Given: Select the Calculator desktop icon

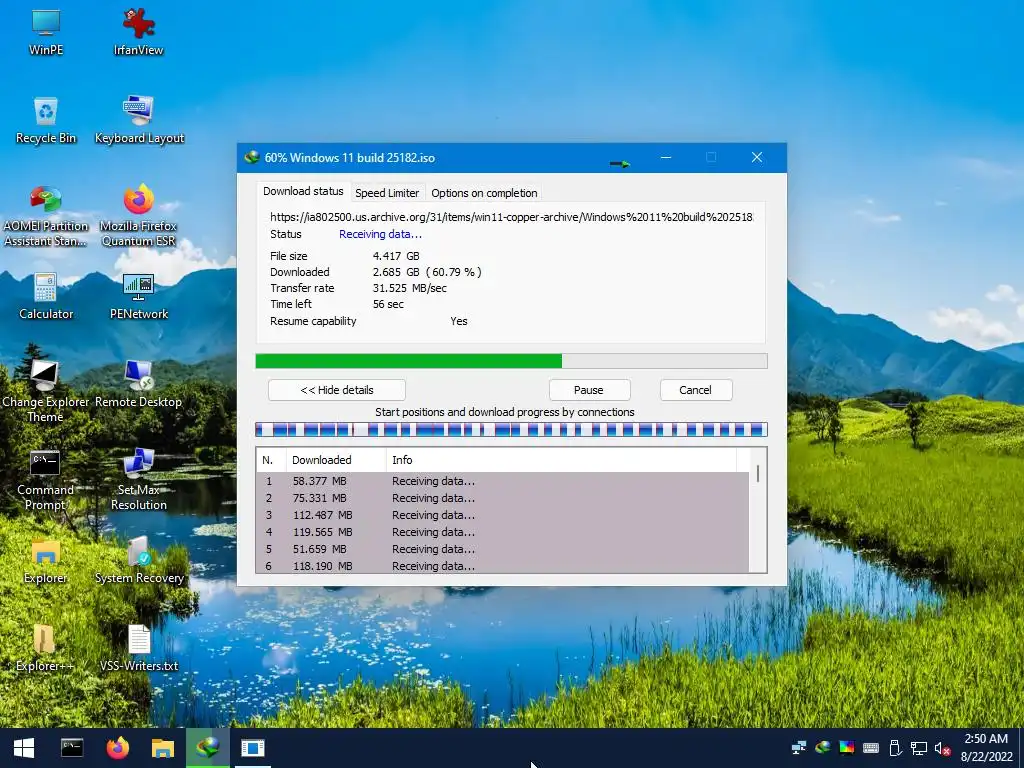Looking at the screenshot, I should (x=46, y=296).
